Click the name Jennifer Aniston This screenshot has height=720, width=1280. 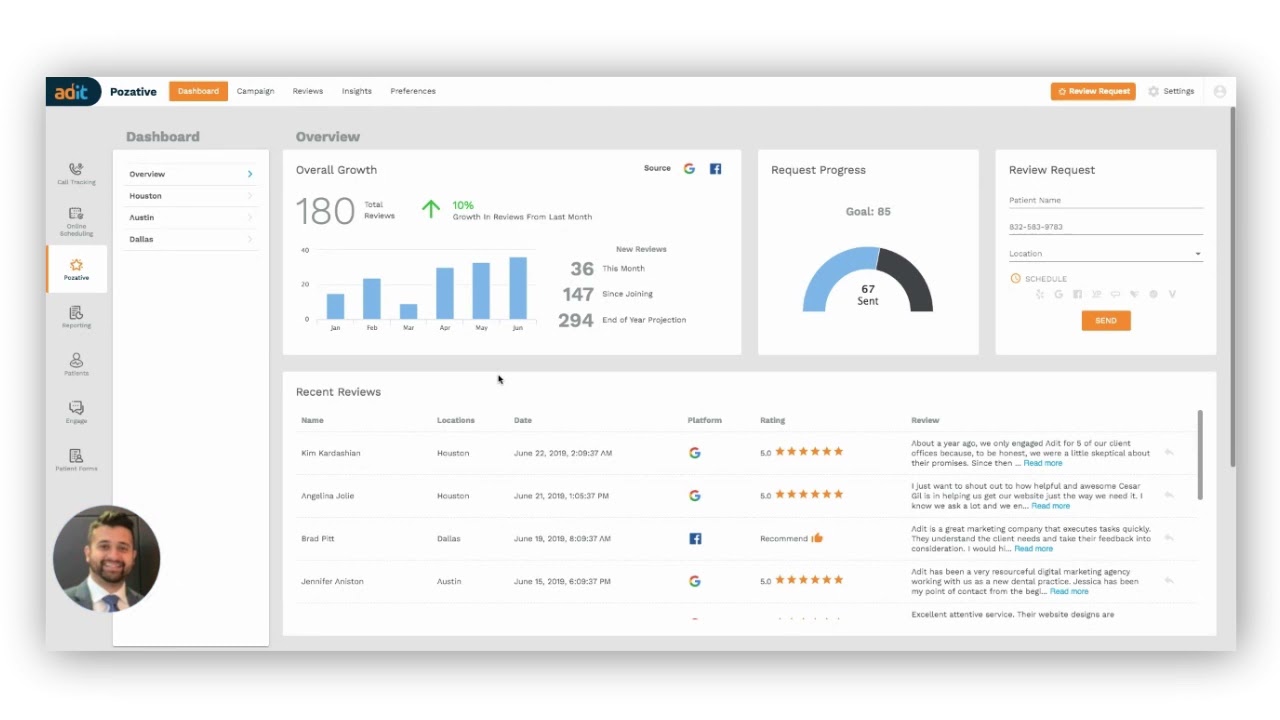(x=332, y=581)
